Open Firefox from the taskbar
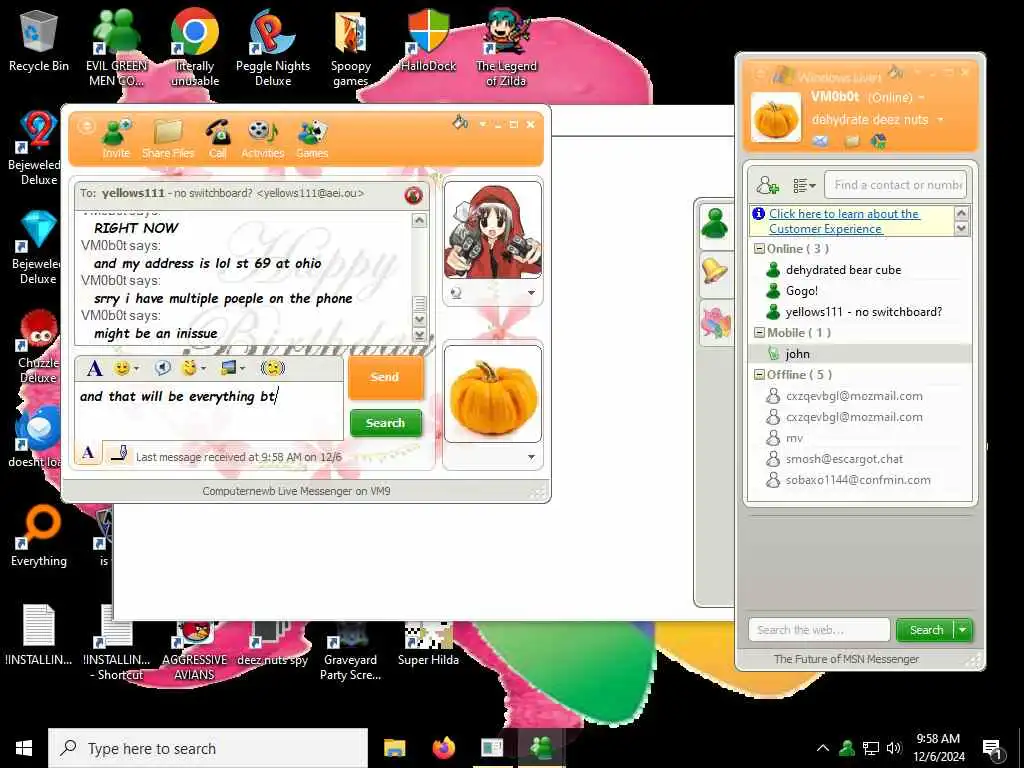Image resolution: width=1024 pixels, height=768 pixels. pyautogui.click(x=444, y=748)
